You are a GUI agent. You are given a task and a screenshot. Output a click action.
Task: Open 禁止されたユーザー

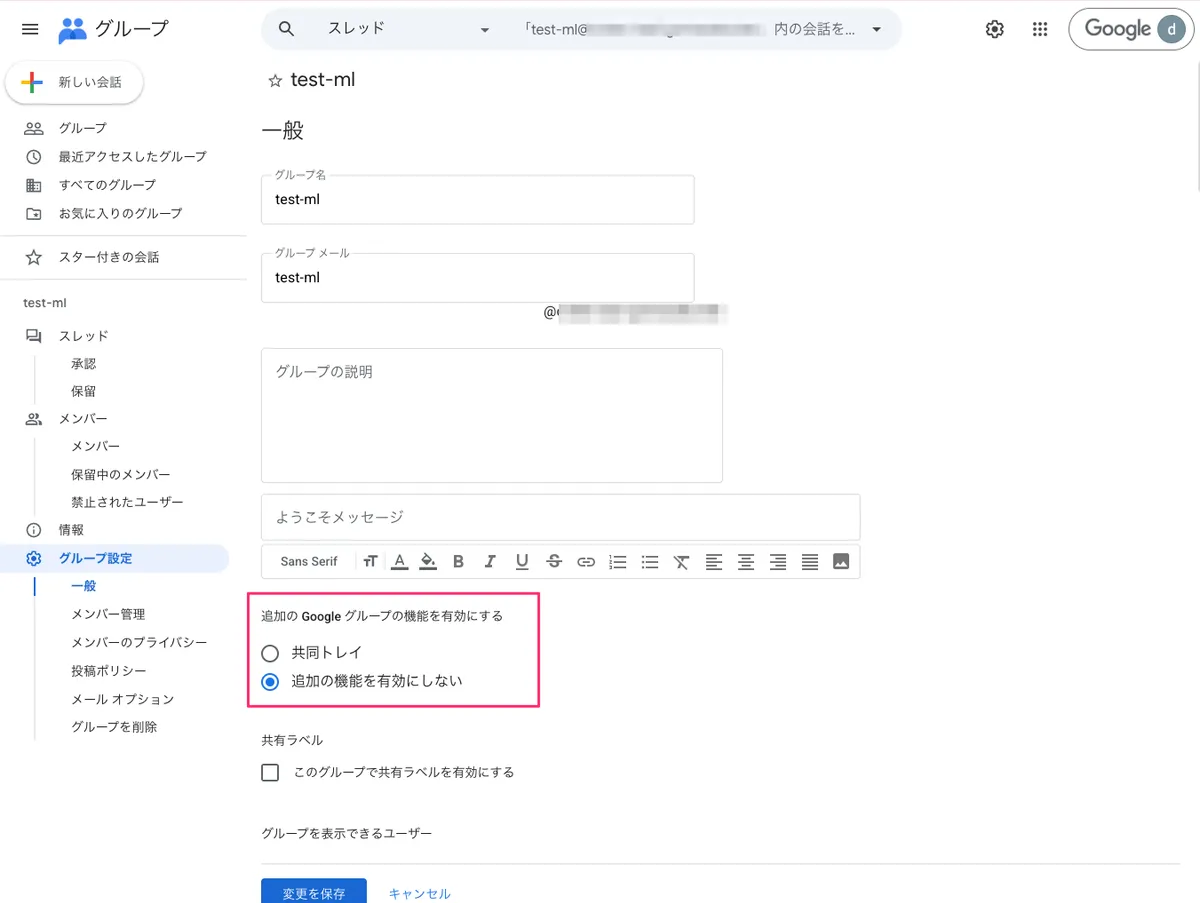point(127,502)
